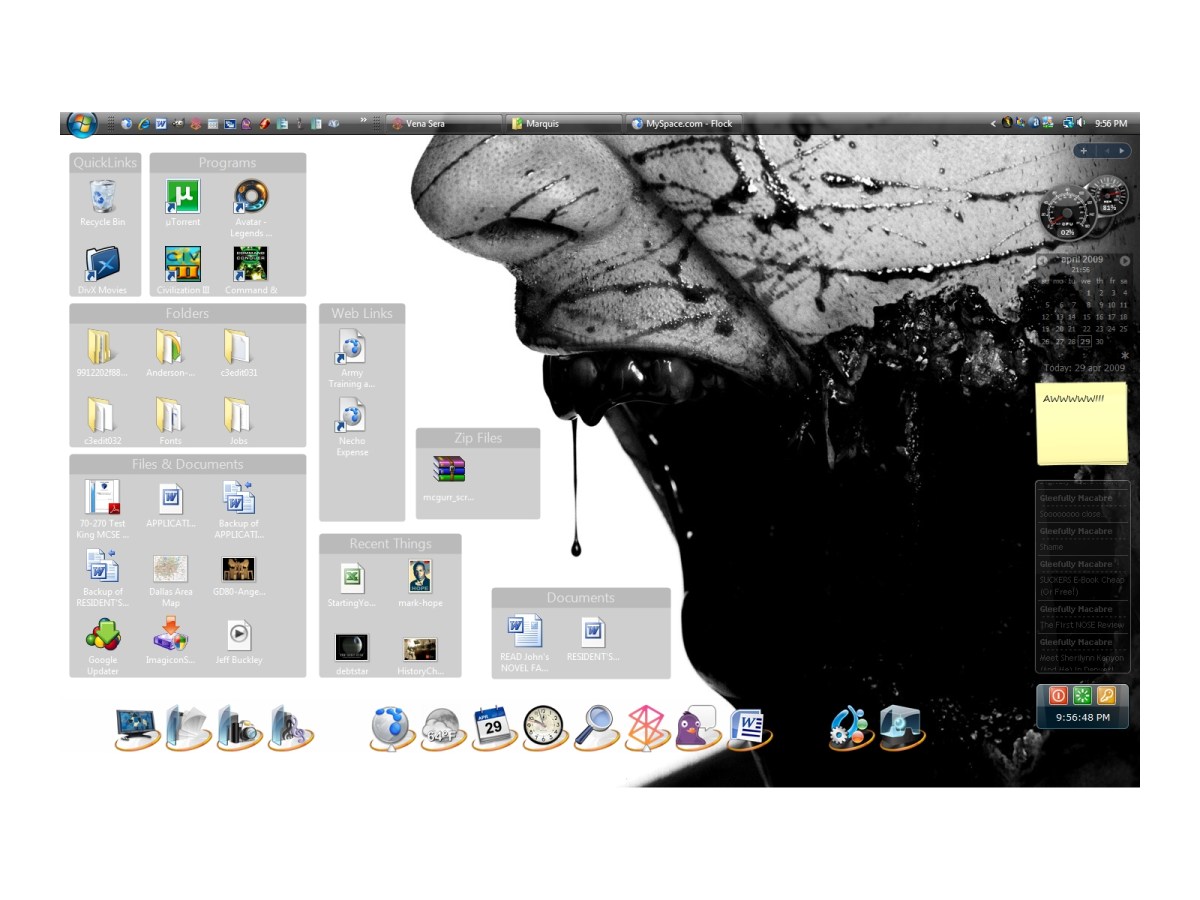Click the sidebar add gadget plus button
1200x900 pixels.
[x=1084, y=151]
